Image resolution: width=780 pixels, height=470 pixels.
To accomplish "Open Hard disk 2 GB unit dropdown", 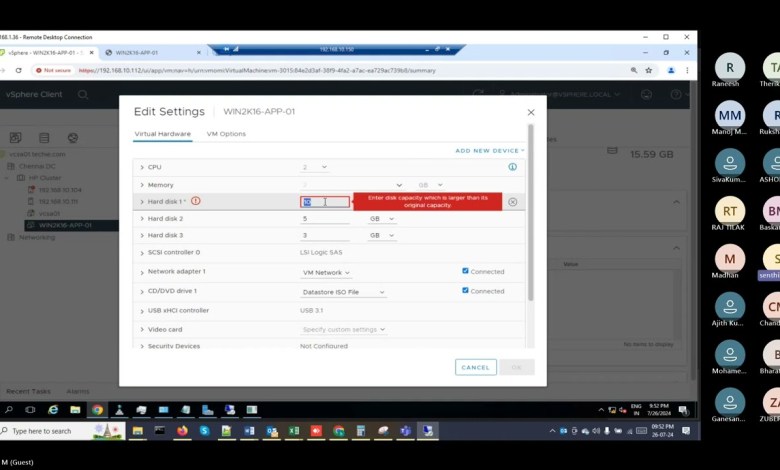I will (382, 219).
